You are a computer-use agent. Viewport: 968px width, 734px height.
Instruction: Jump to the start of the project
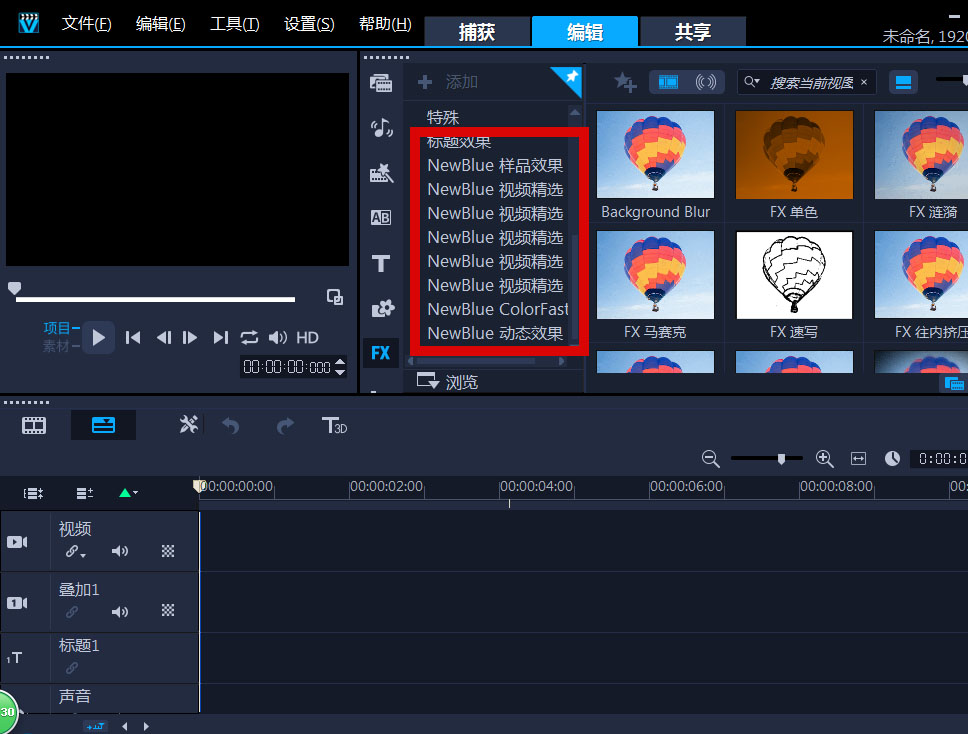[133, 338]
